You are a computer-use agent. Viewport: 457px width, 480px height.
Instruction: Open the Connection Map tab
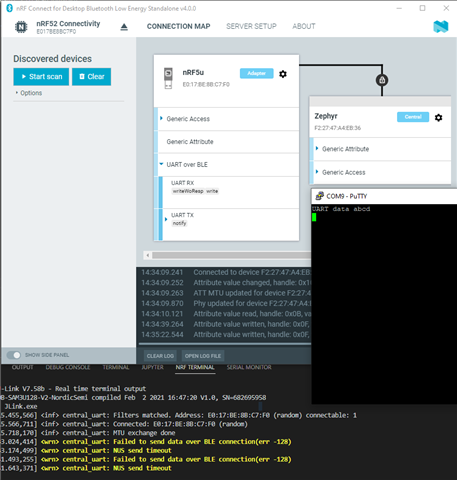[x=179, y=26]
